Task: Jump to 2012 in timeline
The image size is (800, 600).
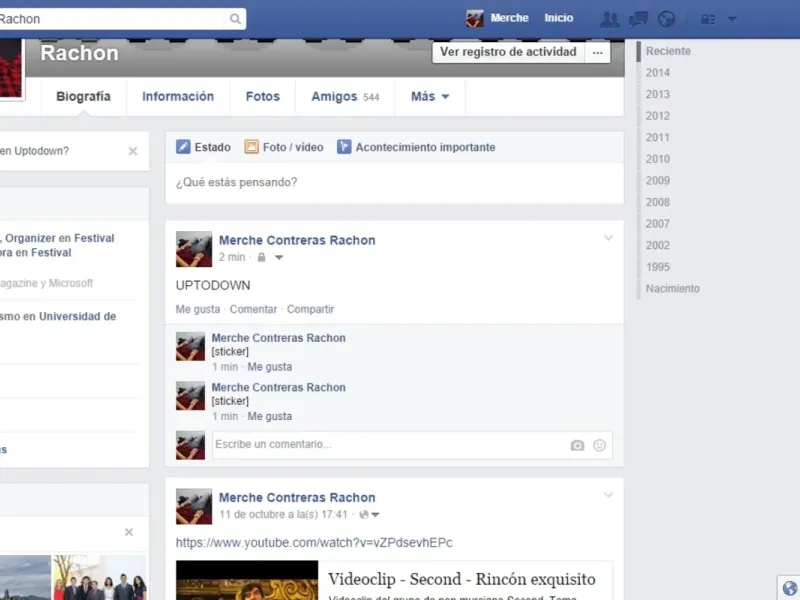Action: pos(657,116)
